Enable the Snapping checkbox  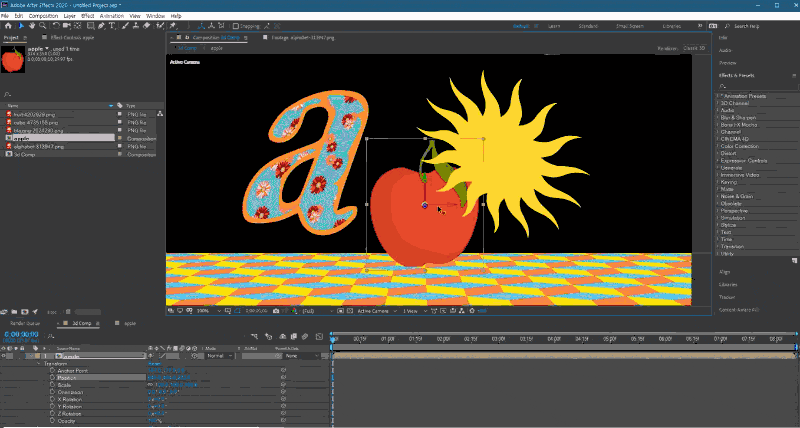point(234,26)
